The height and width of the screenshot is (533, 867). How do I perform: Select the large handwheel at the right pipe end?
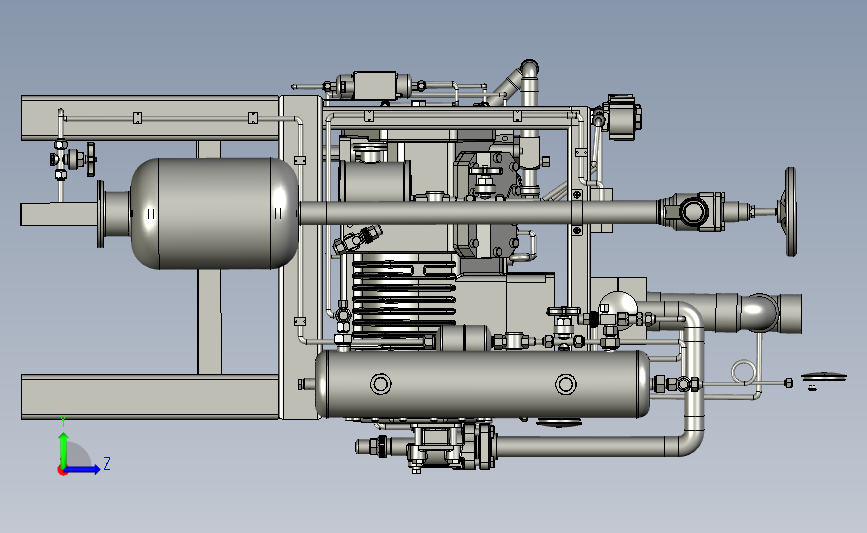pos(791,212)
